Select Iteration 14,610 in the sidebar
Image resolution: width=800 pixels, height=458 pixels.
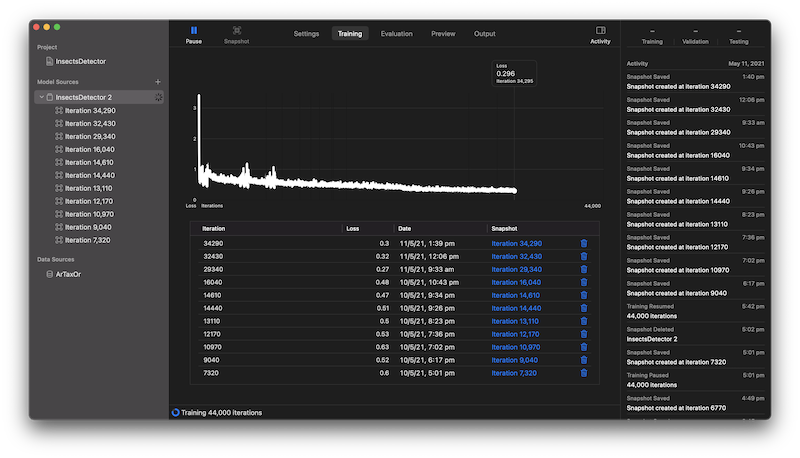tap(89, 162)
